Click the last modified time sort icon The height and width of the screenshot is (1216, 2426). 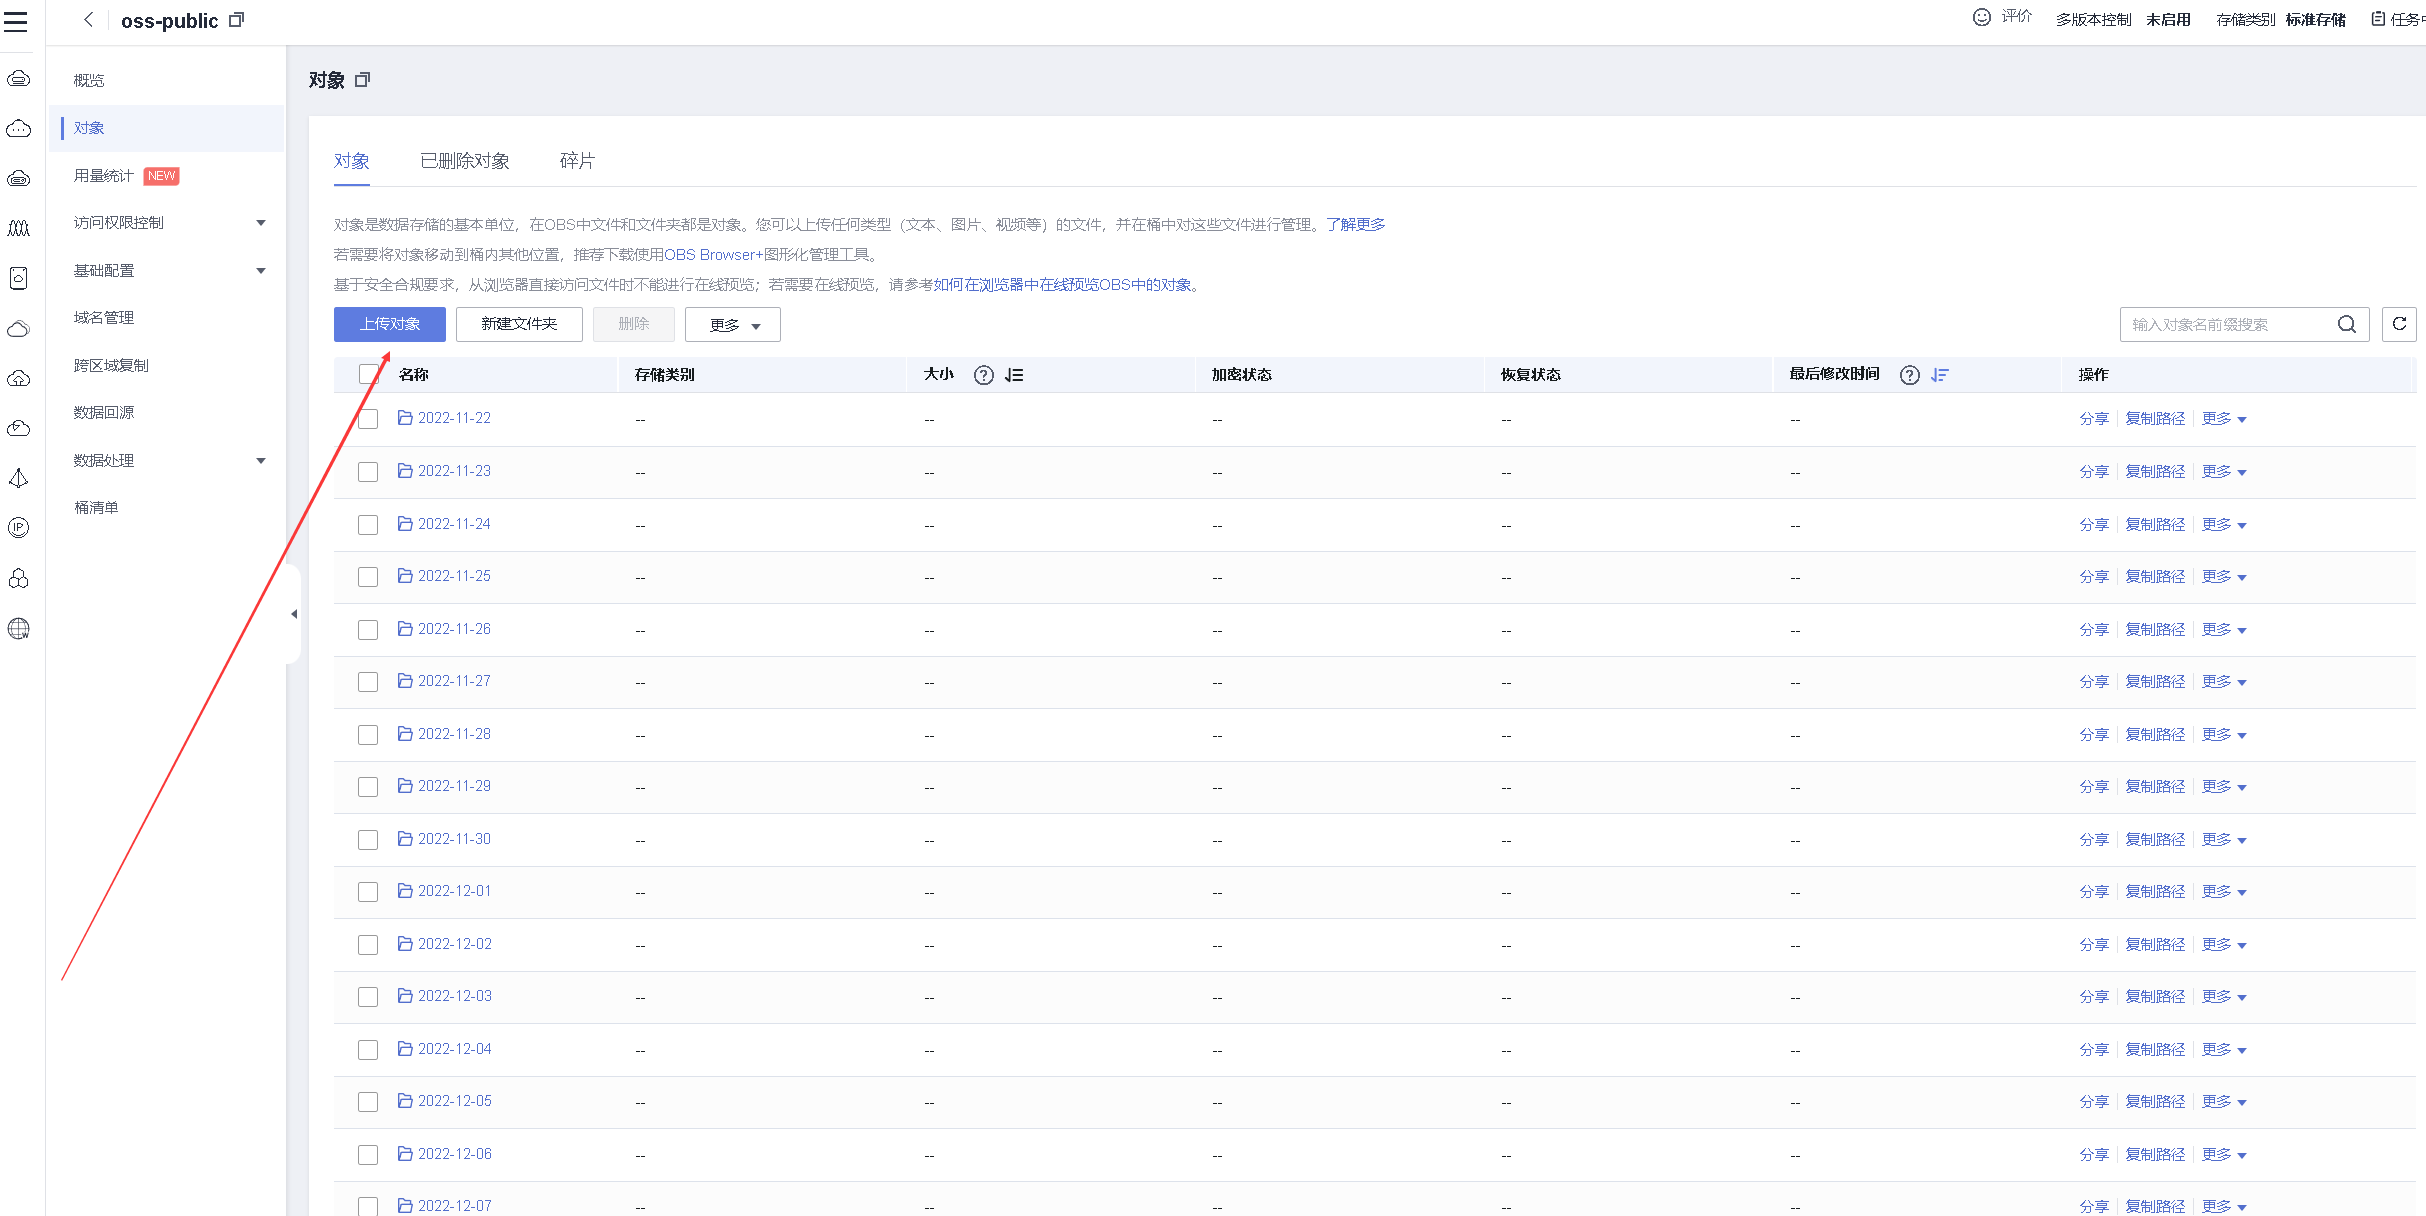pos(1940,375)
